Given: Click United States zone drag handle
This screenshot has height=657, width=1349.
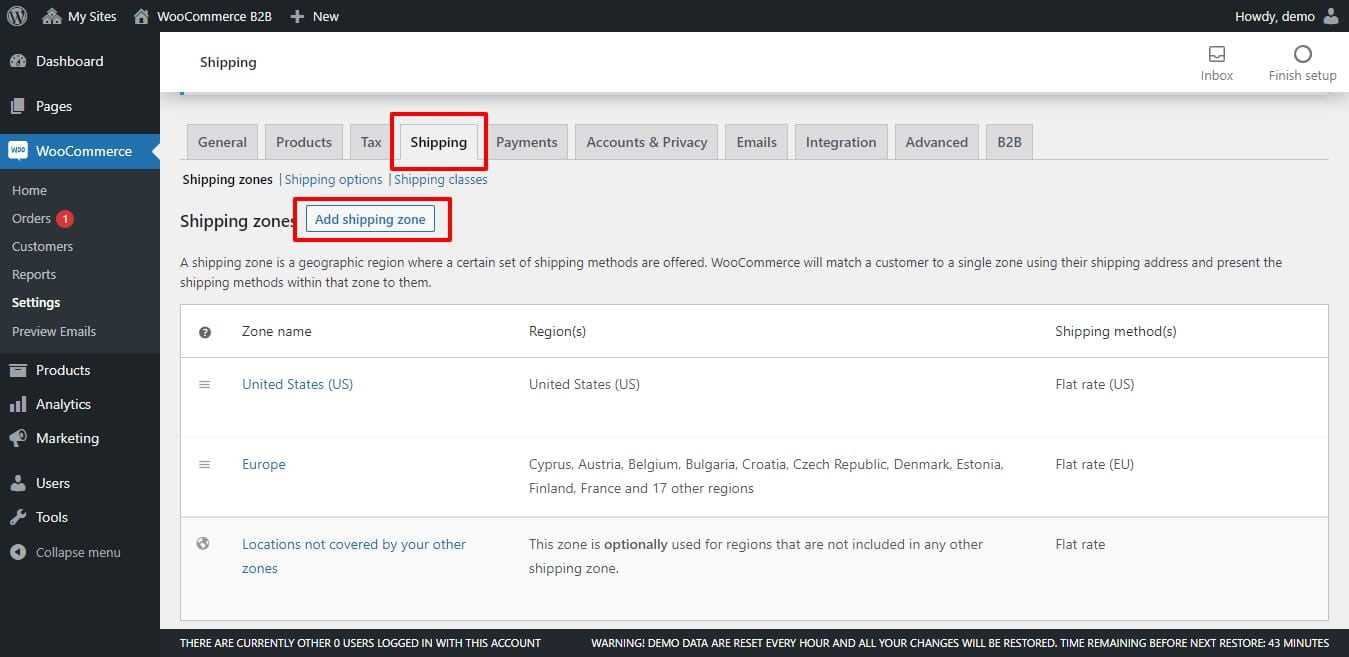Looking at the screenshot, I should [x=204, y=384].
